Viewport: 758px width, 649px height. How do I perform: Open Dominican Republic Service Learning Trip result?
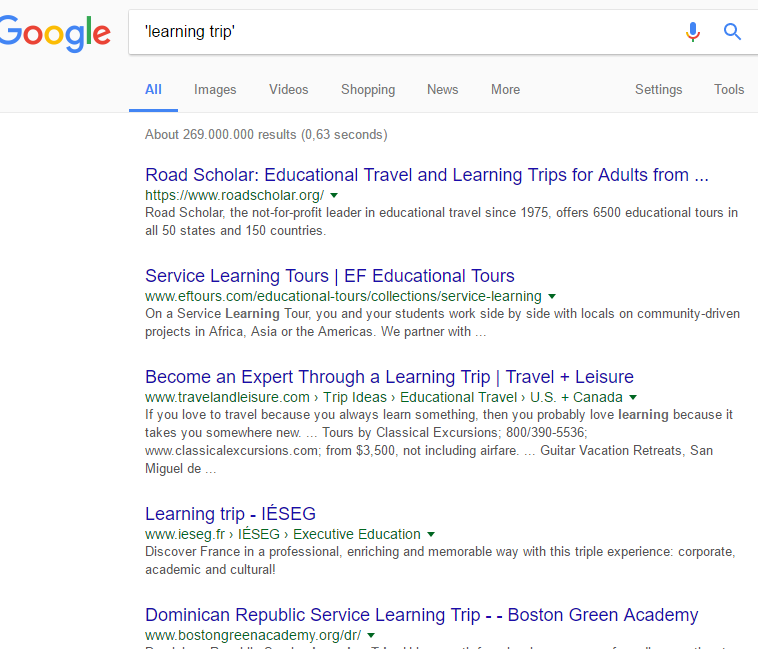click(x=422, y=615)
